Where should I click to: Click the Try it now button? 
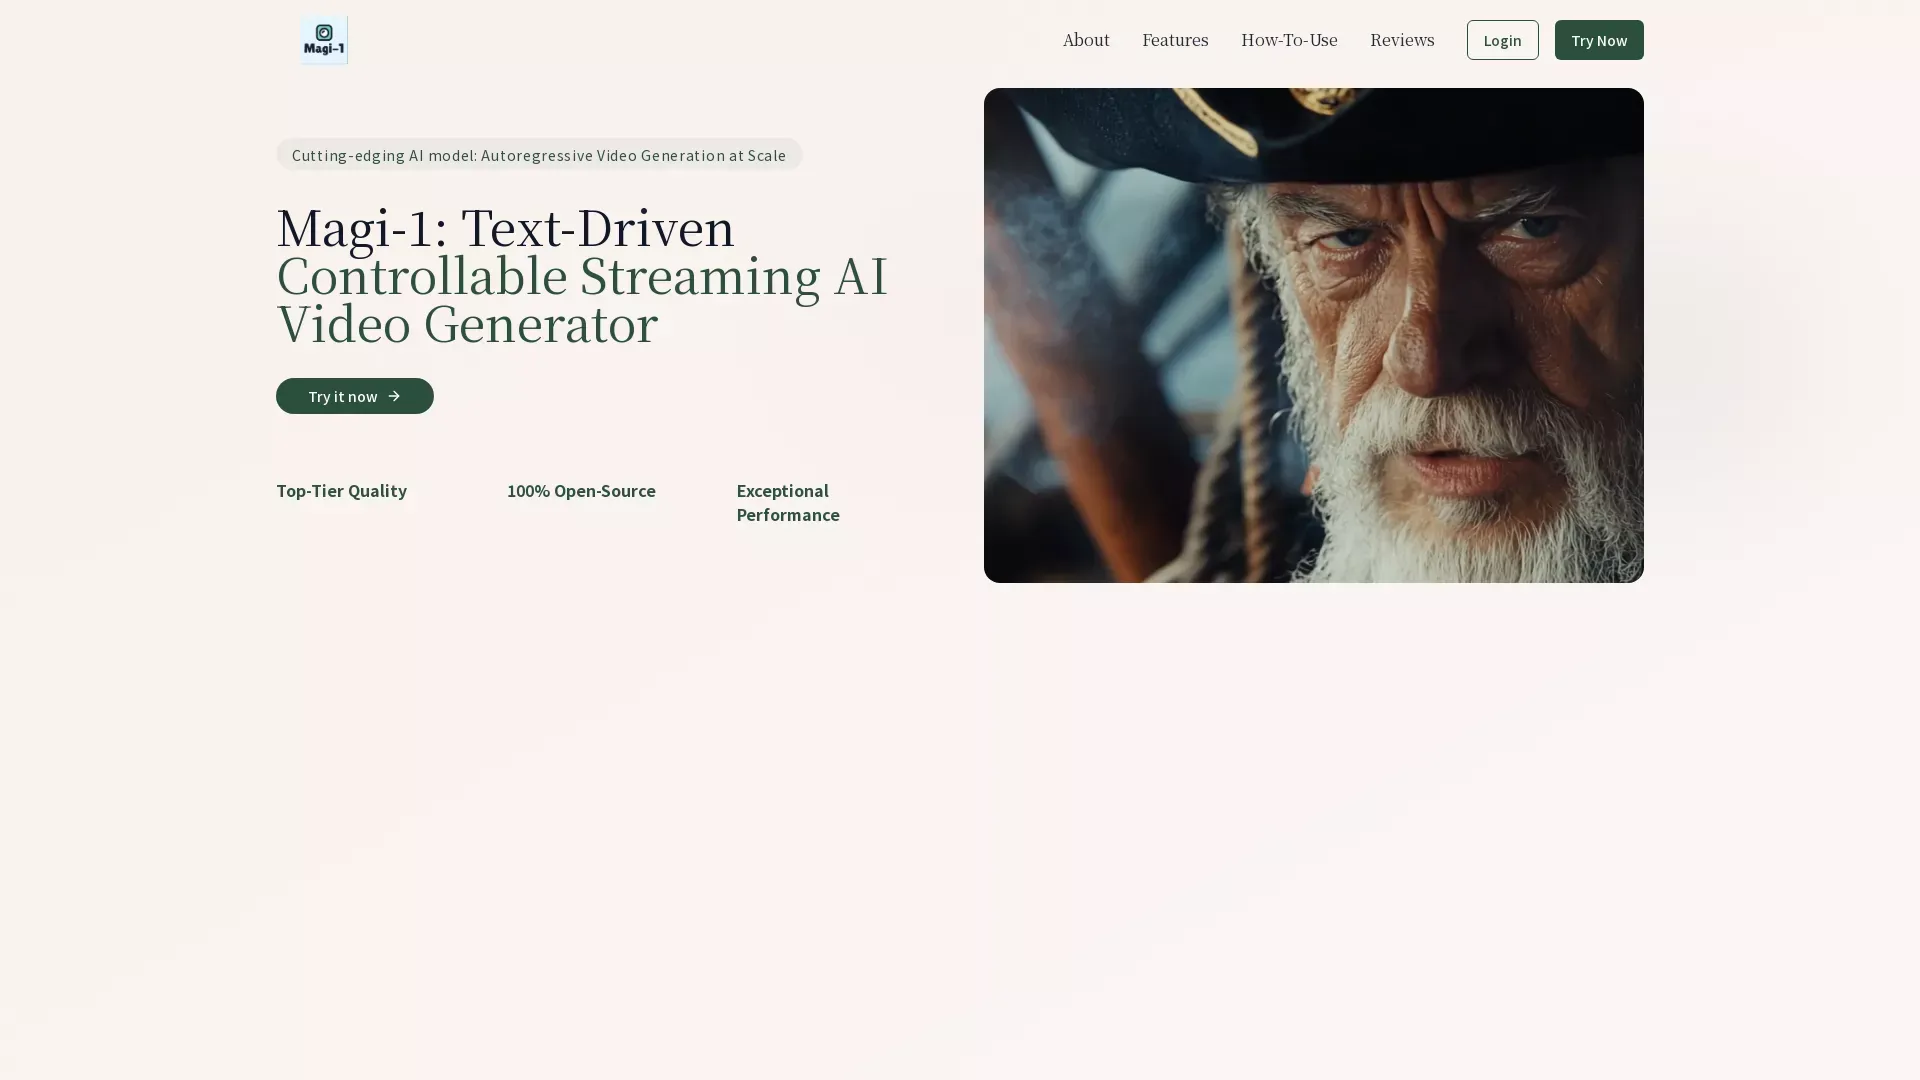[355, 396]
